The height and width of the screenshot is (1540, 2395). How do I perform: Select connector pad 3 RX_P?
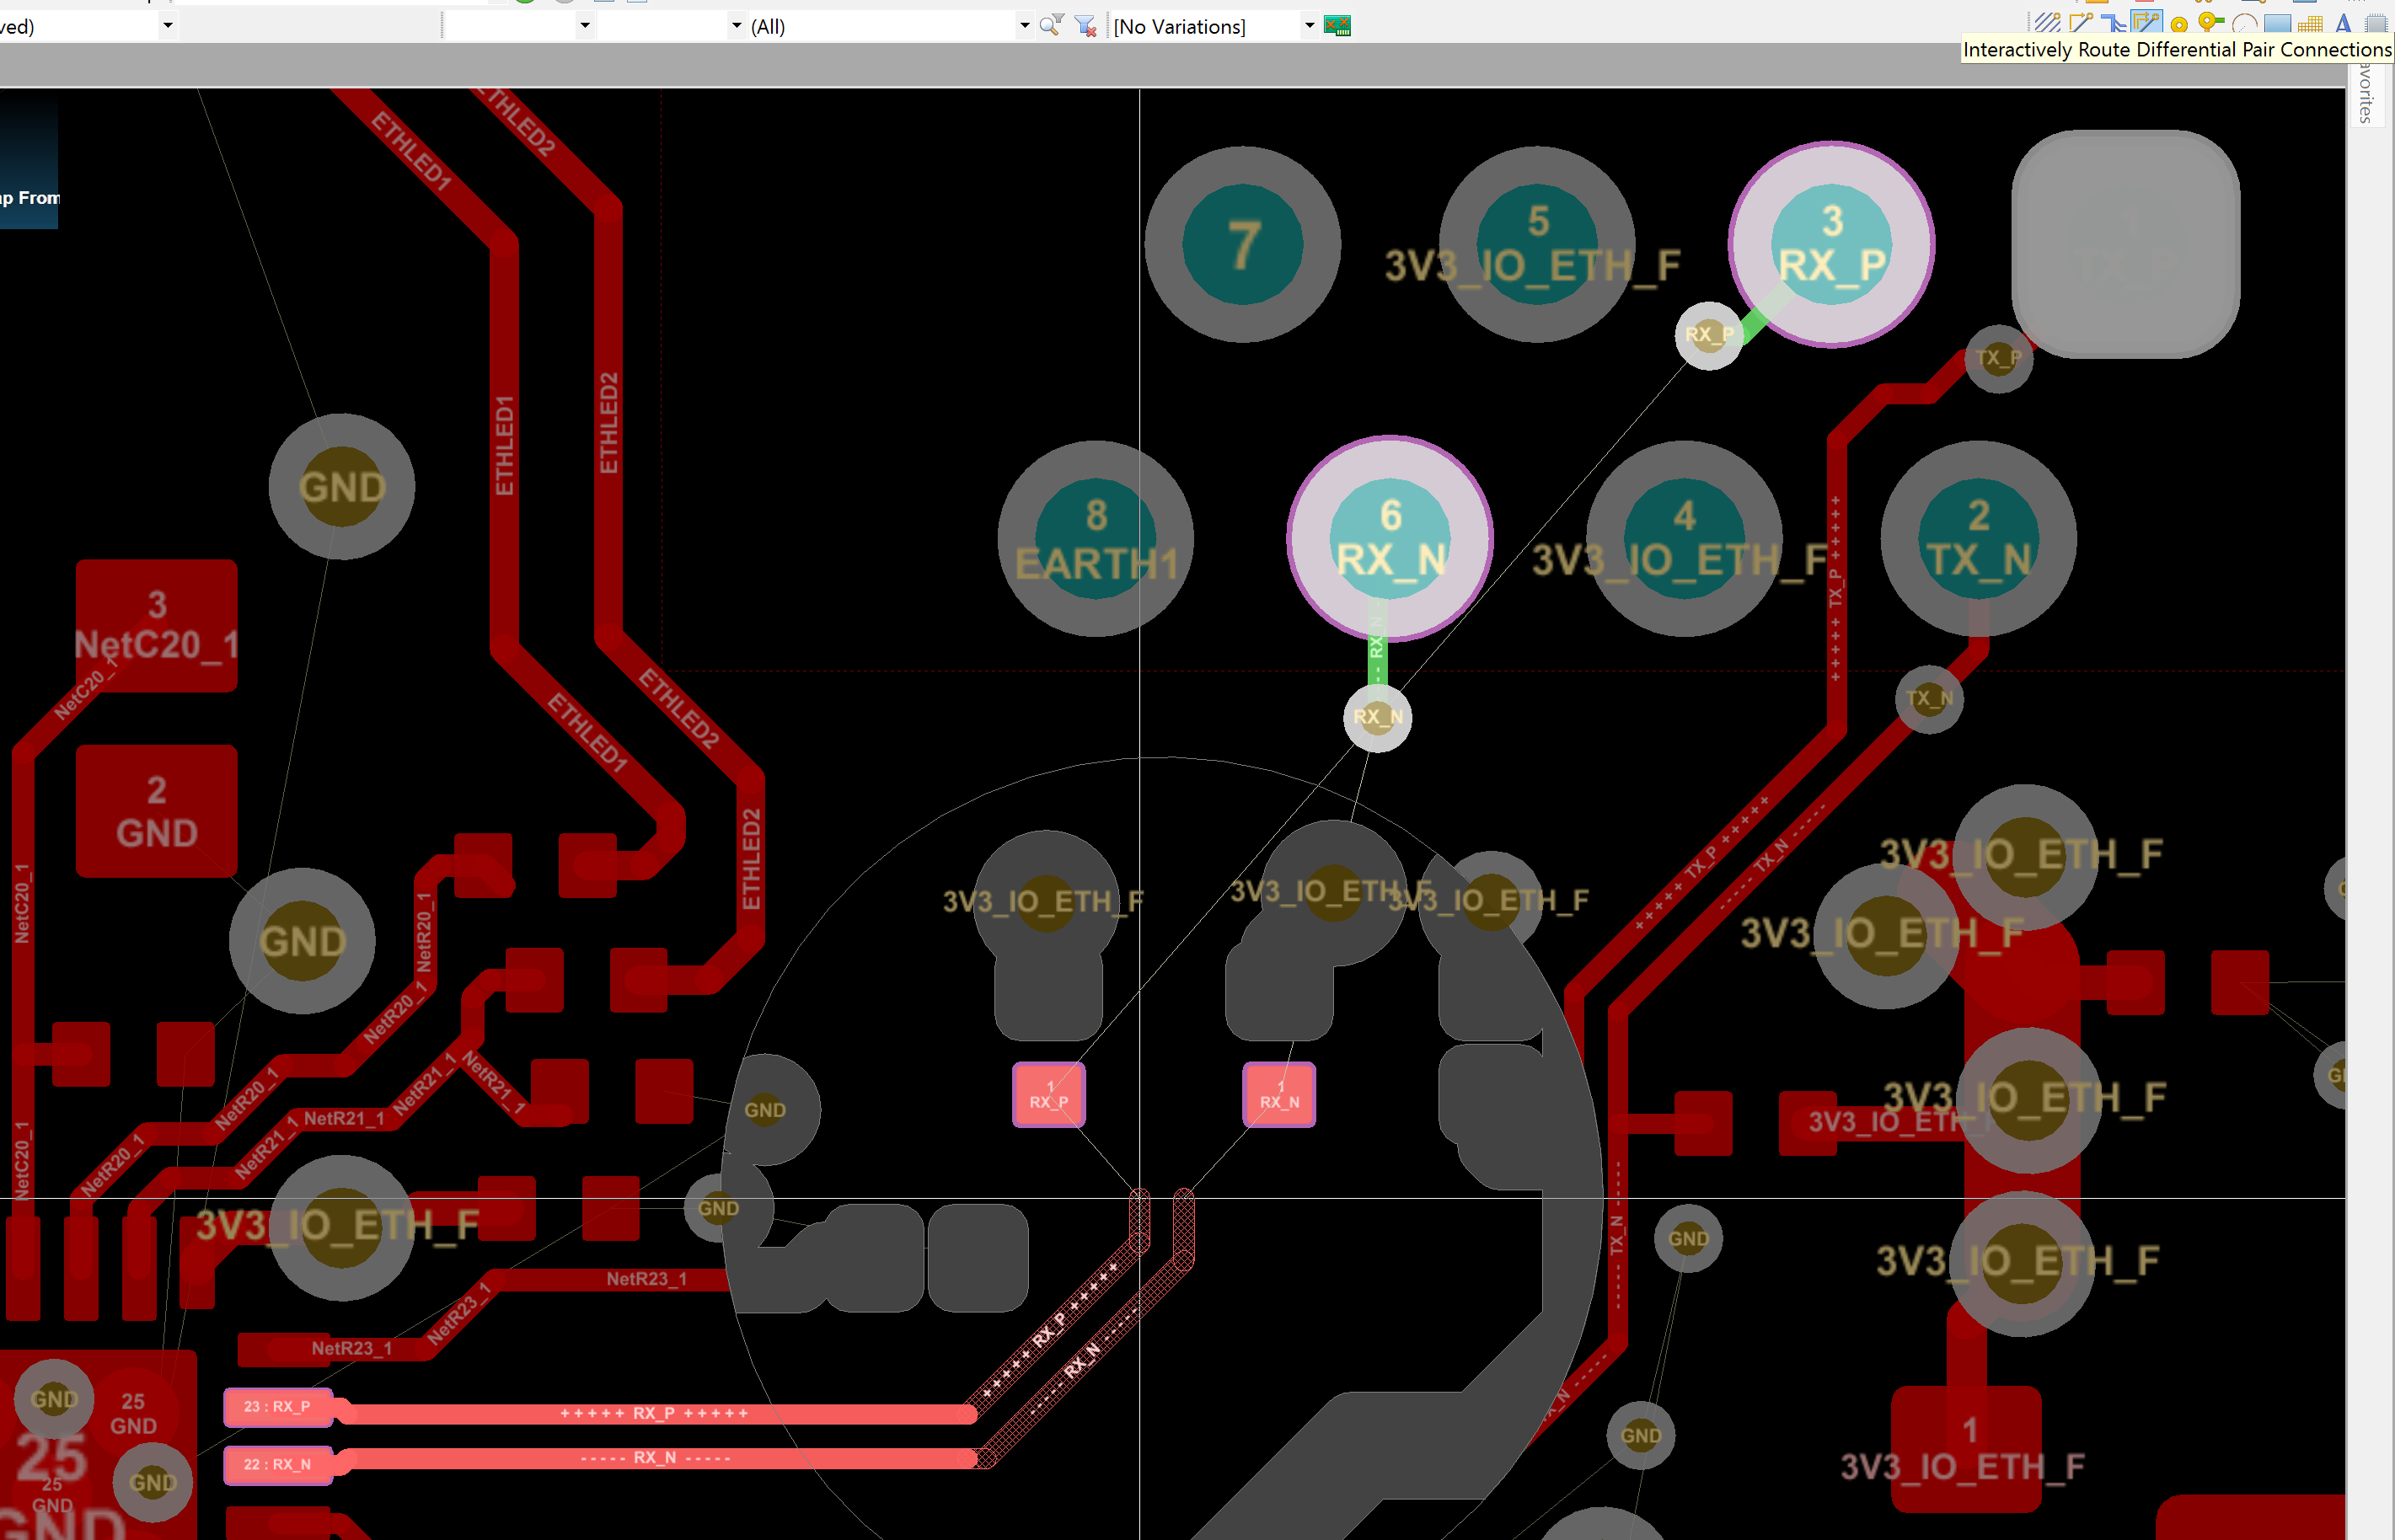(x=1832, y=244)
